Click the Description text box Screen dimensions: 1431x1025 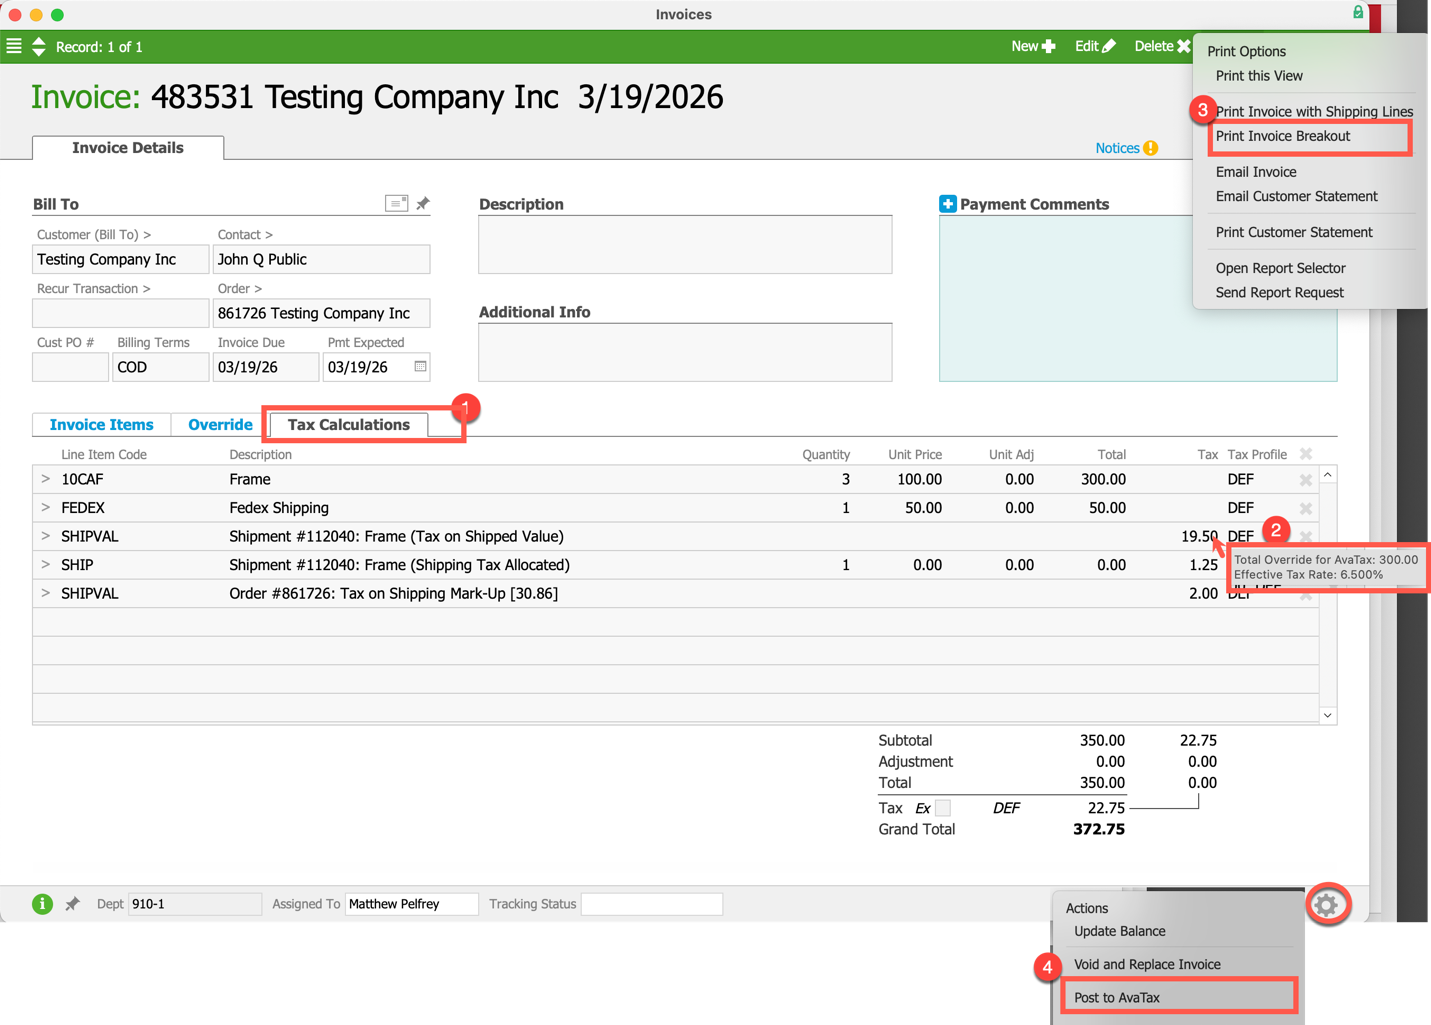685,245
